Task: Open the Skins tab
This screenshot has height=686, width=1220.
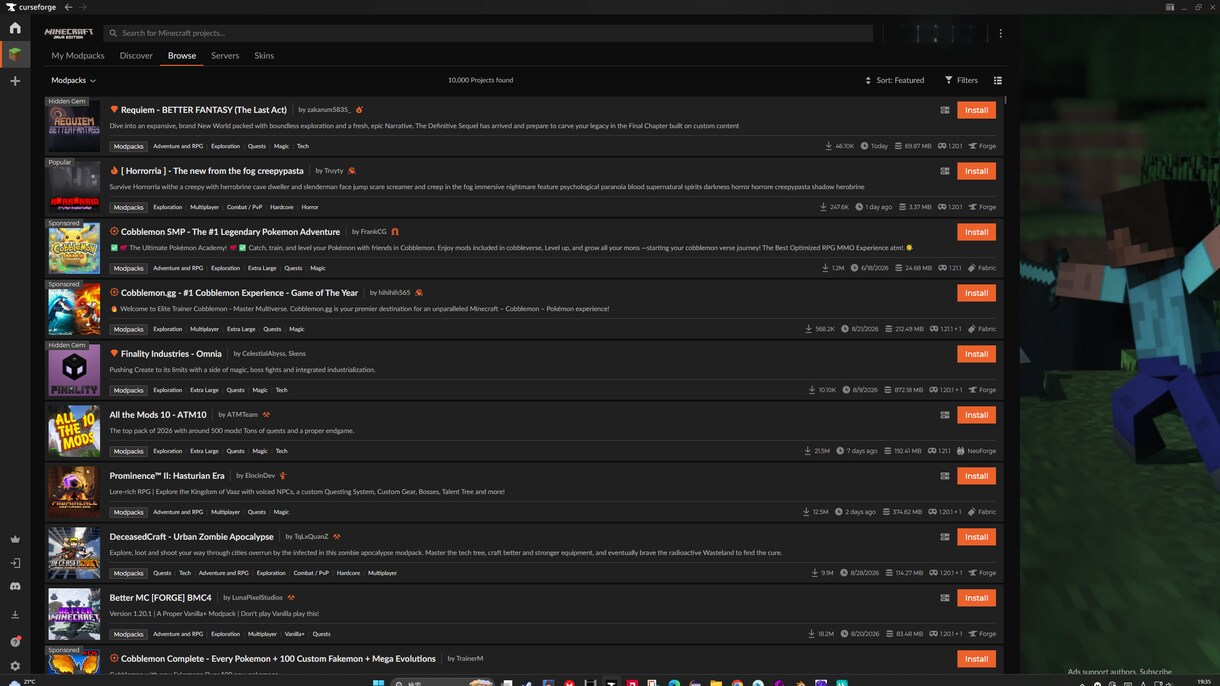Action: (x=264, y=56)
